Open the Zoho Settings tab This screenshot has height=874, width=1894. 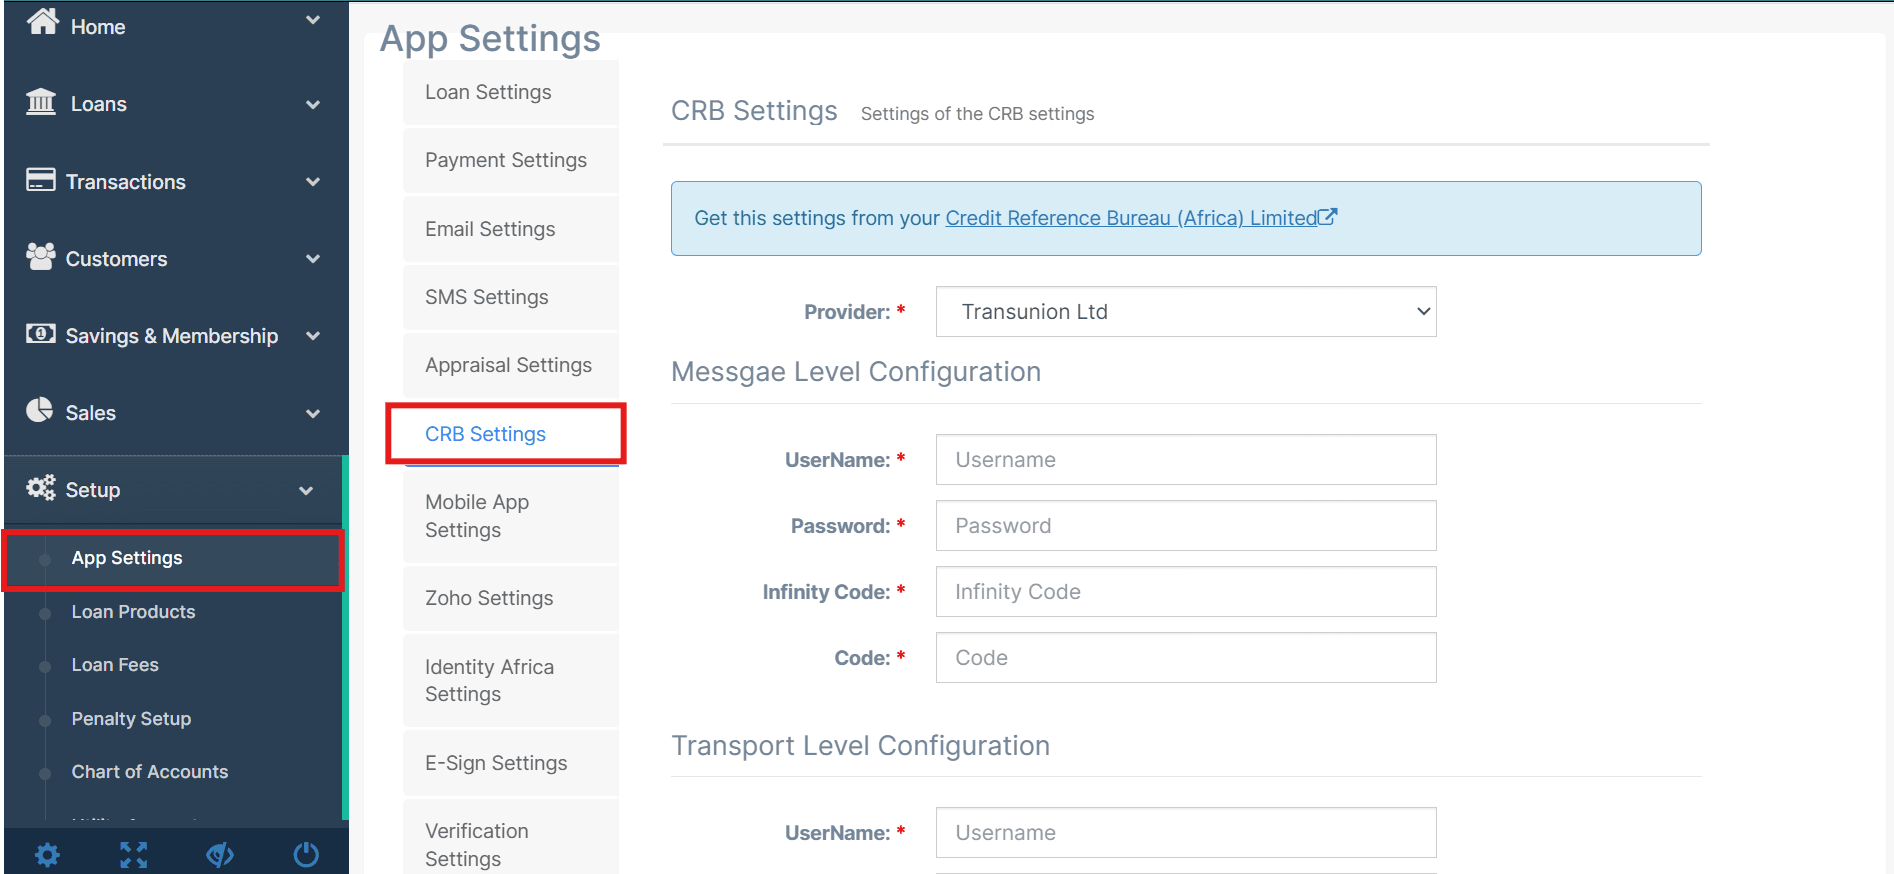tap(511, 598)
